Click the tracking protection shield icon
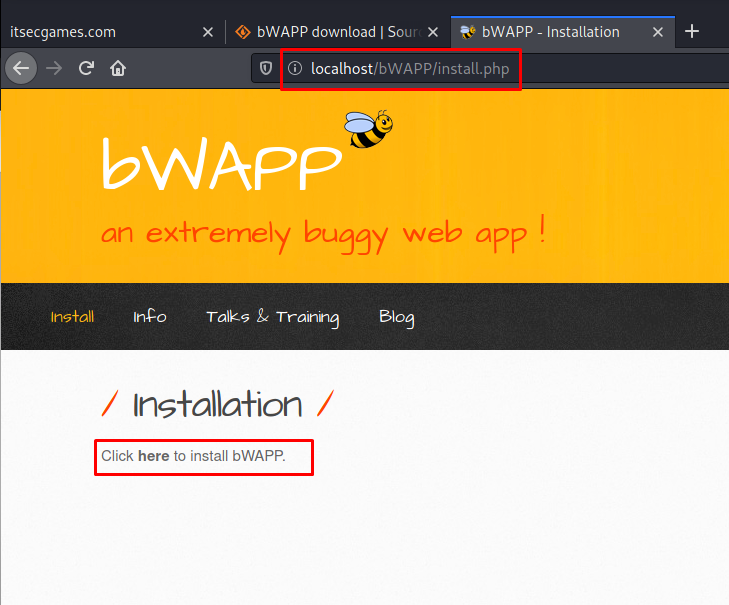This screenshot has height=605, width=729. tap(266, 68)
